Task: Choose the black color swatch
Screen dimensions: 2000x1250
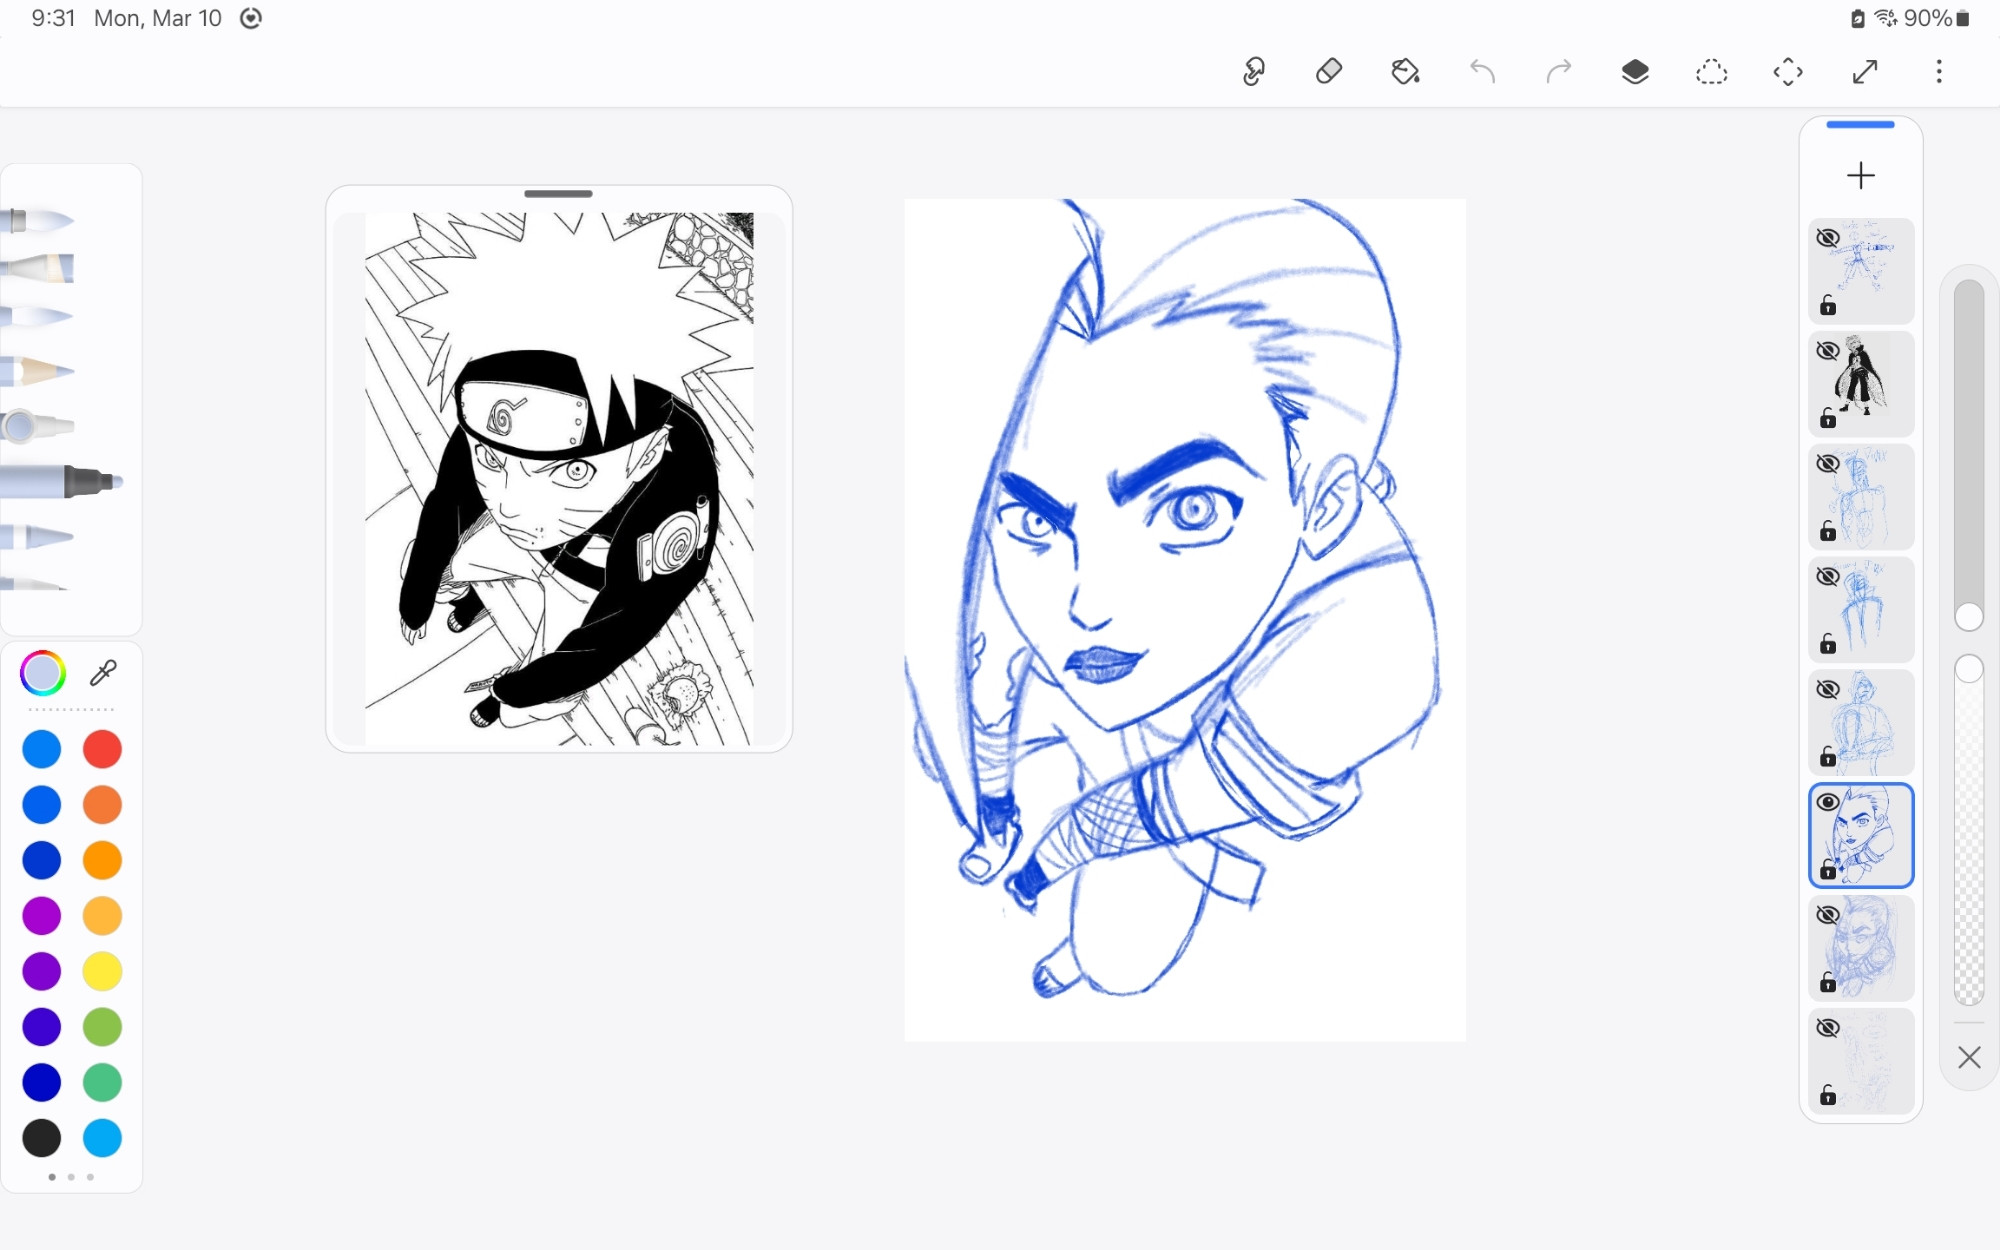Action: click(42, 1137)
